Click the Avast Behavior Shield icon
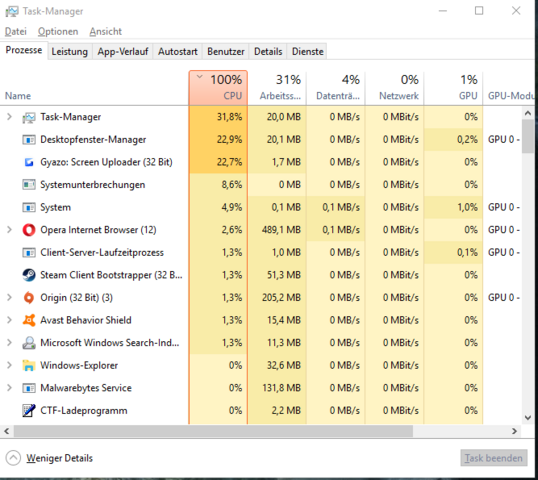 (29, 320)
